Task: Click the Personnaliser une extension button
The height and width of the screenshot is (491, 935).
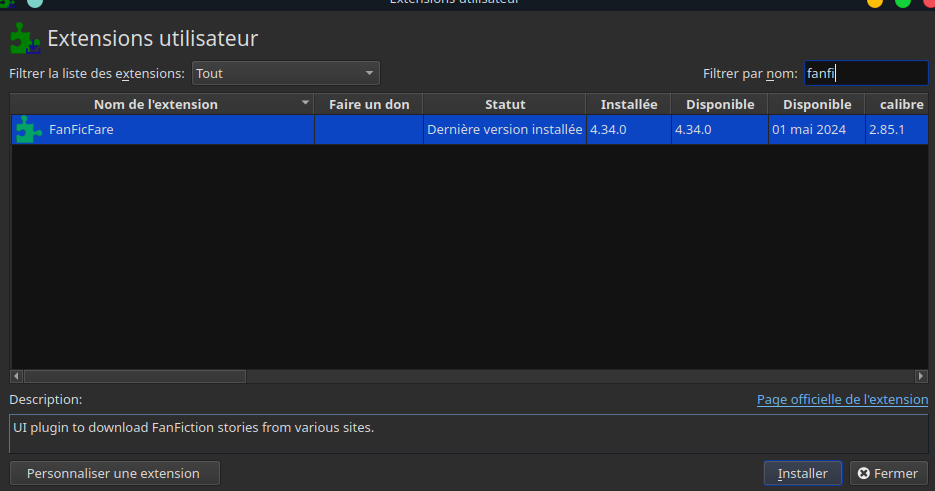Action: coord(114,473)
